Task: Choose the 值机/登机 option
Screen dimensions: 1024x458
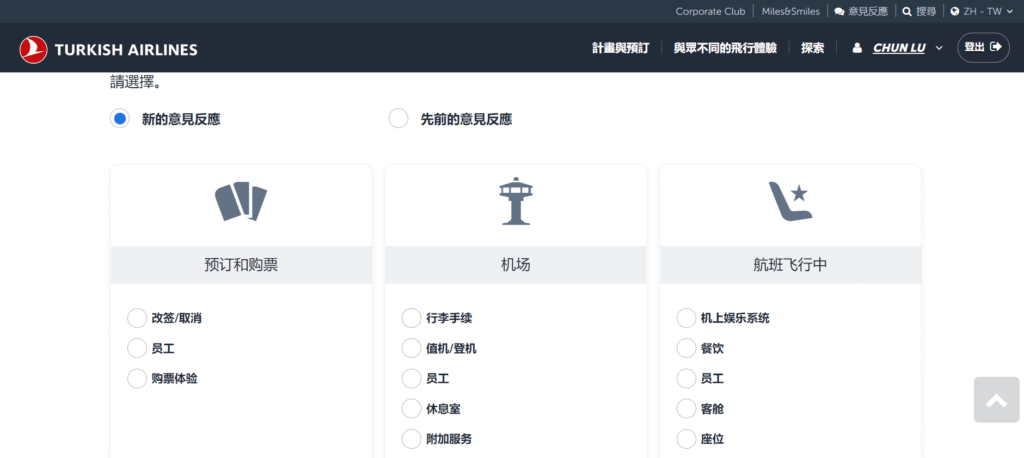Action: point(411,348)
